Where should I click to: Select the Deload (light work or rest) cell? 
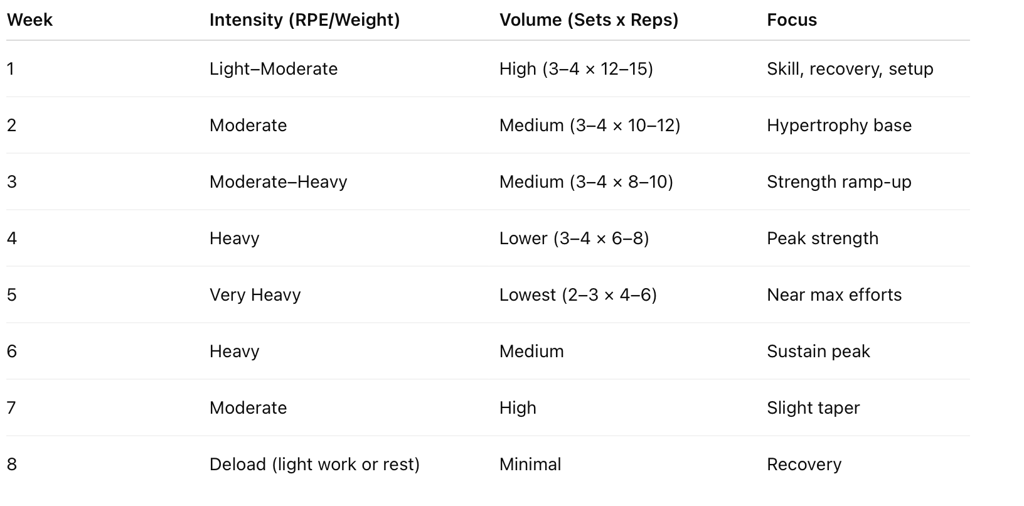click(x=314, y=464)
